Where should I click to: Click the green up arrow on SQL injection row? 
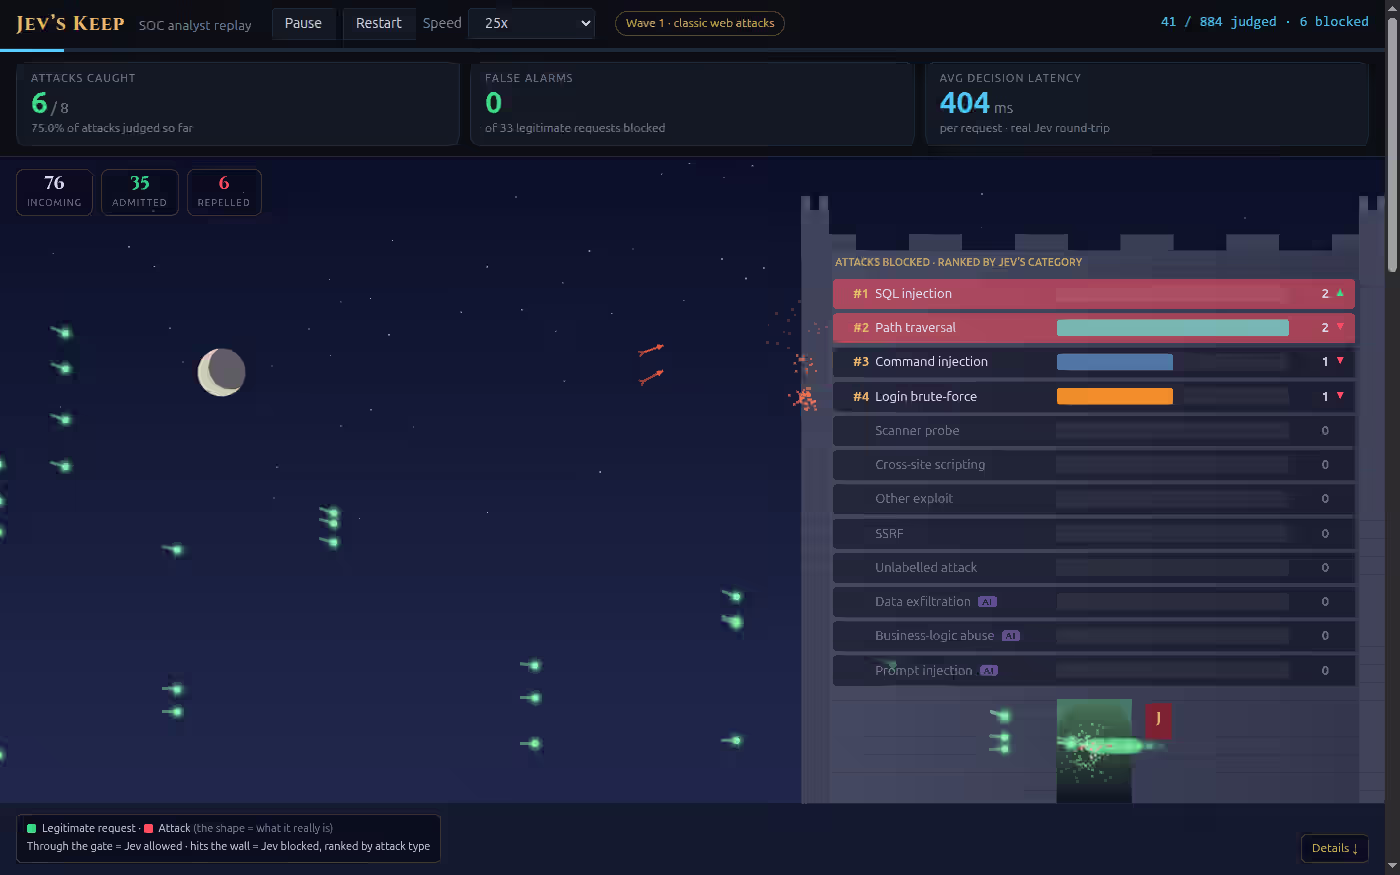pos(1340,293)
